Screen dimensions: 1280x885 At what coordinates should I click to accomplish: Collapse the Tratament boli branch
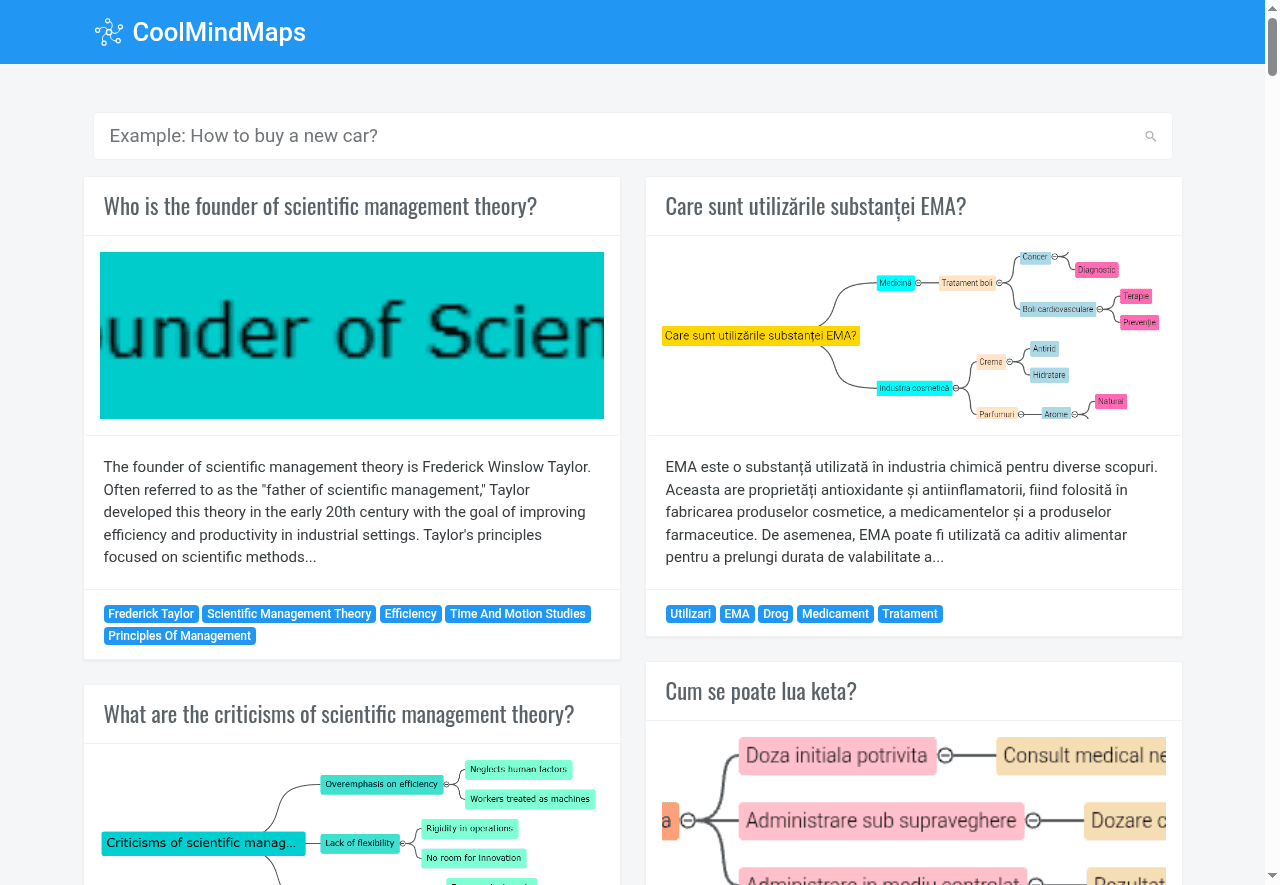pyautogui.click(x=999, y=283)
